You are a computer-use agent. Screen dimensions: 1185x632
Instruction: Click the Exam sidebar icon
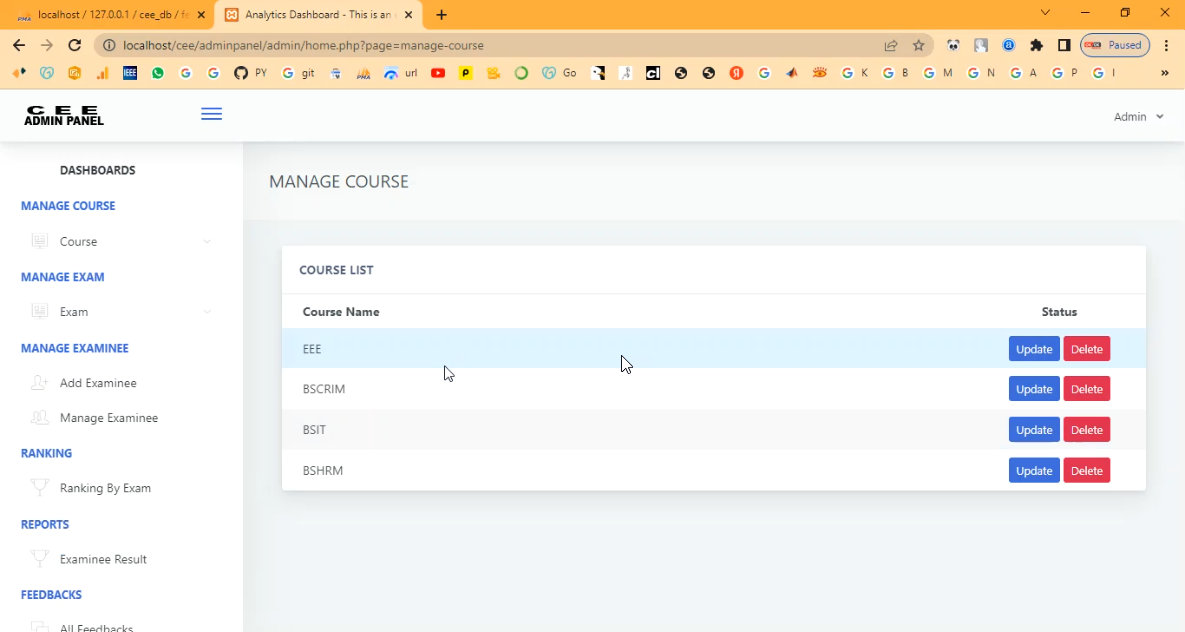coord(40,312)
